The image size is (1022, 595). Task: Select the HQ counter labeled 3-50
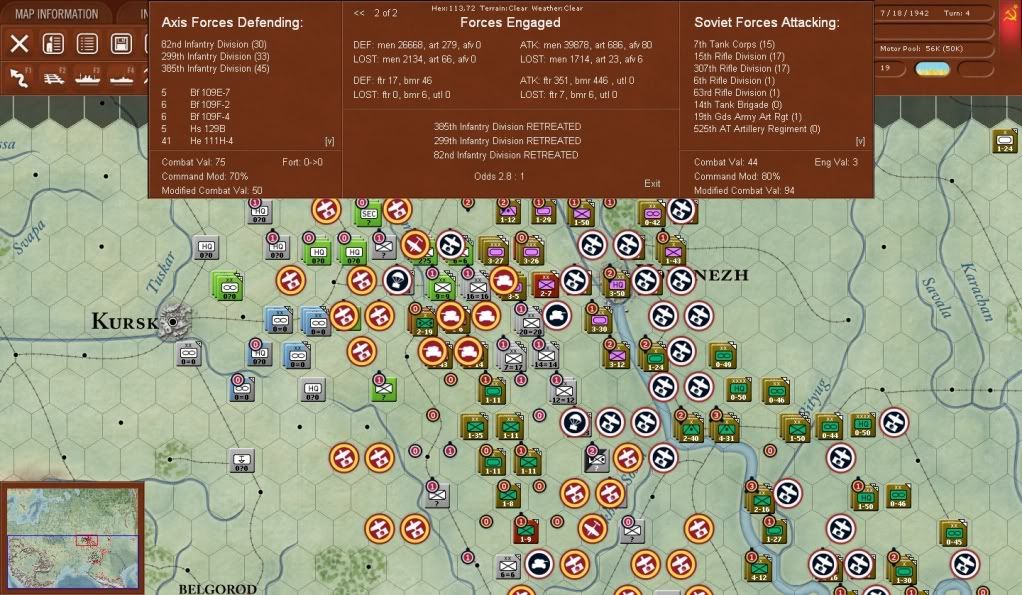tap(617, 285)
